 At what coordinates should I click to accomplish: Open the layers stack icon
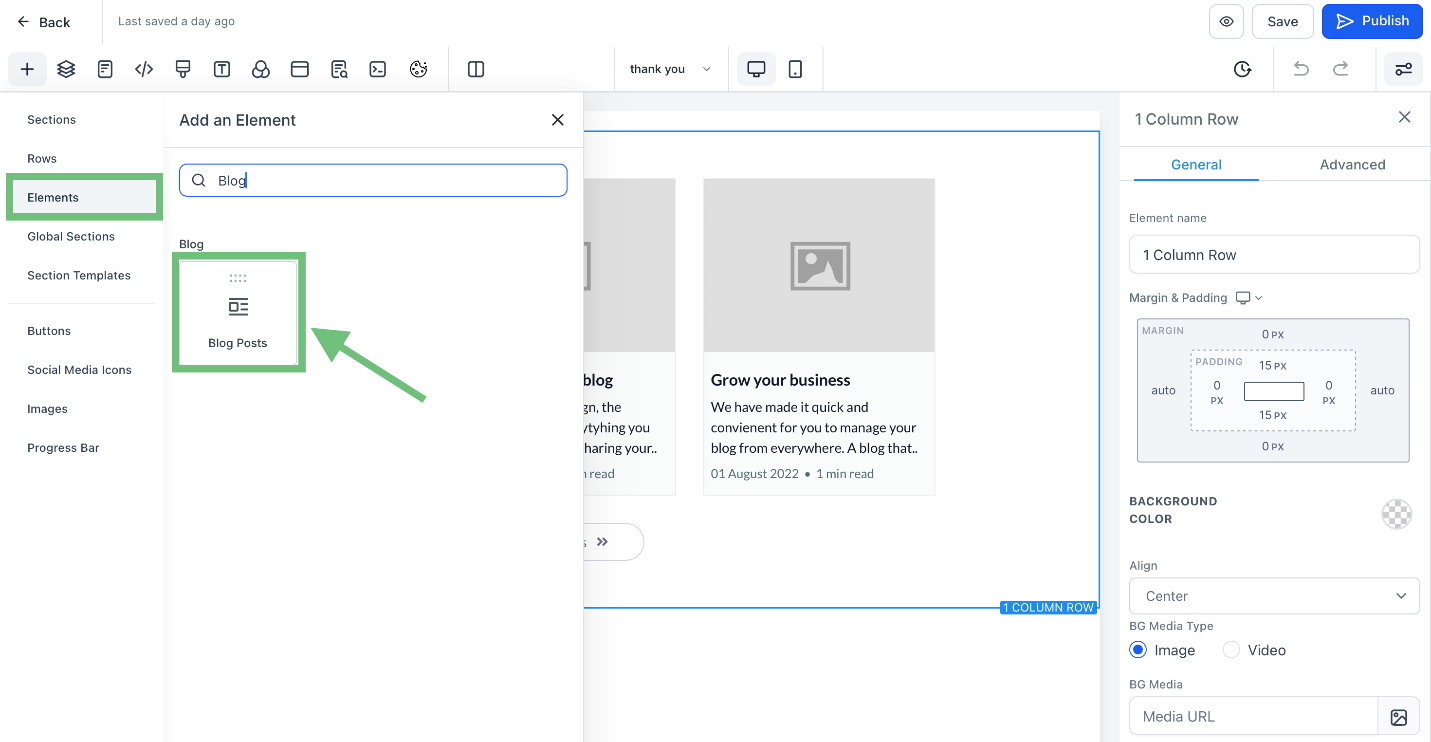click(66, 69)
